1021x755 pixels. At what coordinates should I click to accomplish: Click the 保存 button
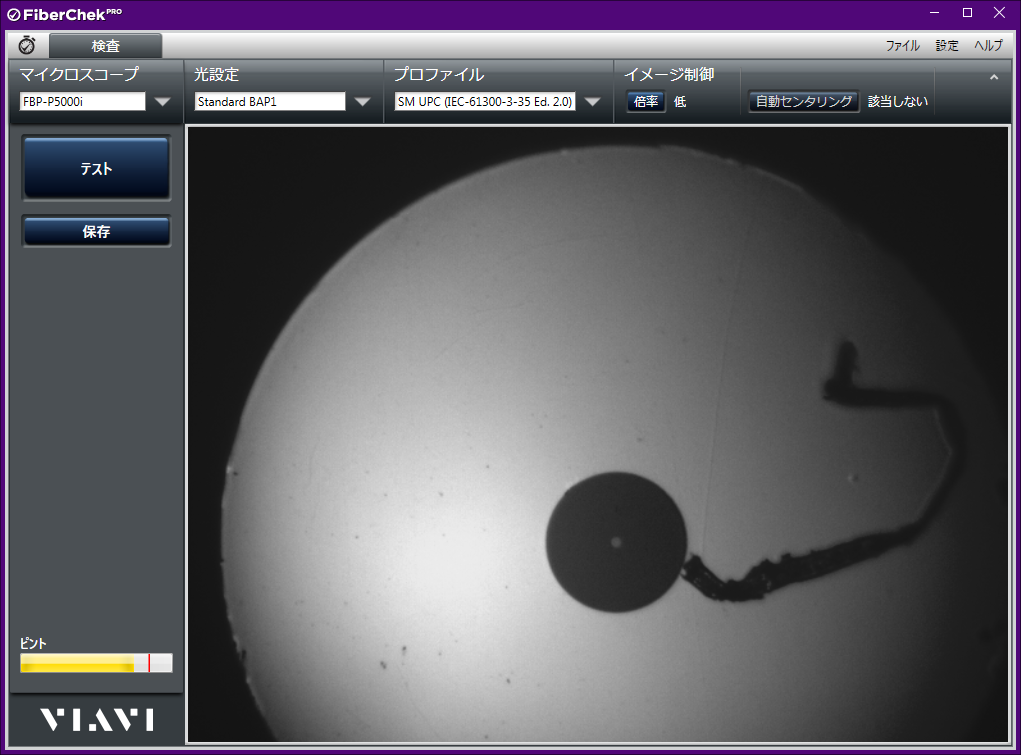[x=96, y=231]
